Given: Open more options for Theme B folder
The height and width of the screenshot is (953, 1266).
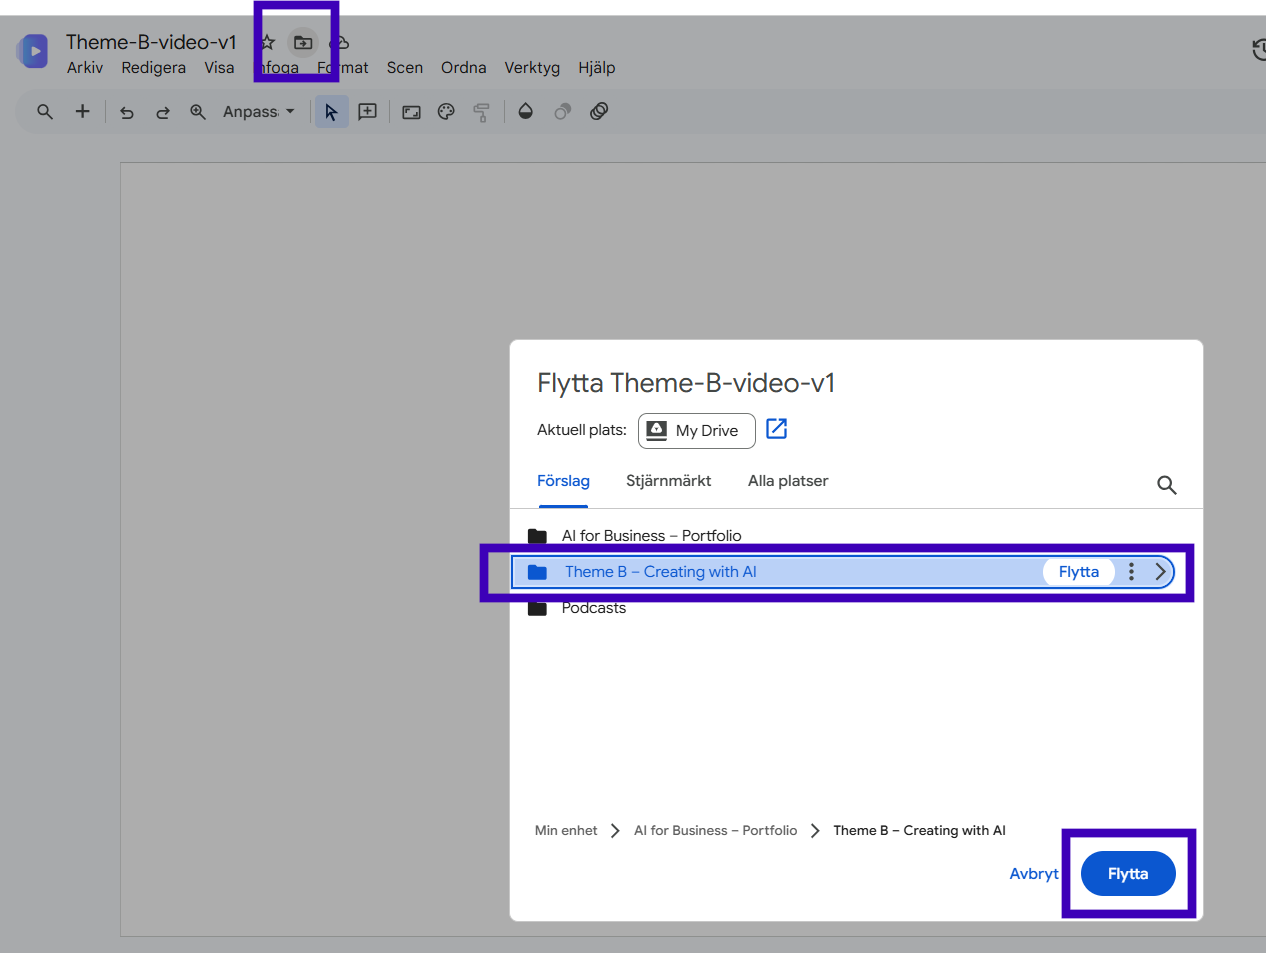Looking at the screenshot, I should [x=1131, y=572].
